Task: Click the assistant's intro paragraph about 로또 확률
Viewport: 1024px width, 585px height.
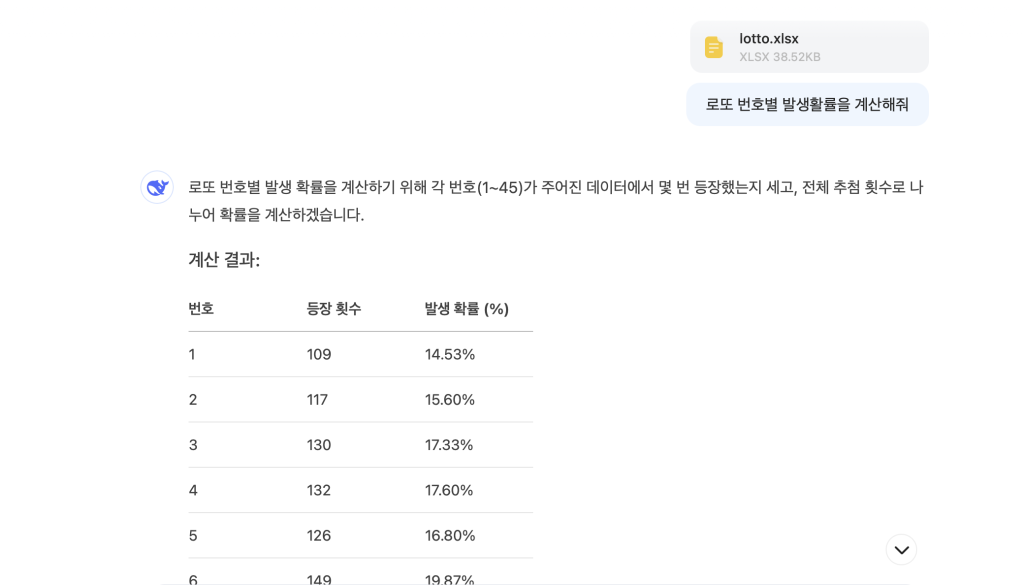Action: tap(555, 201)
